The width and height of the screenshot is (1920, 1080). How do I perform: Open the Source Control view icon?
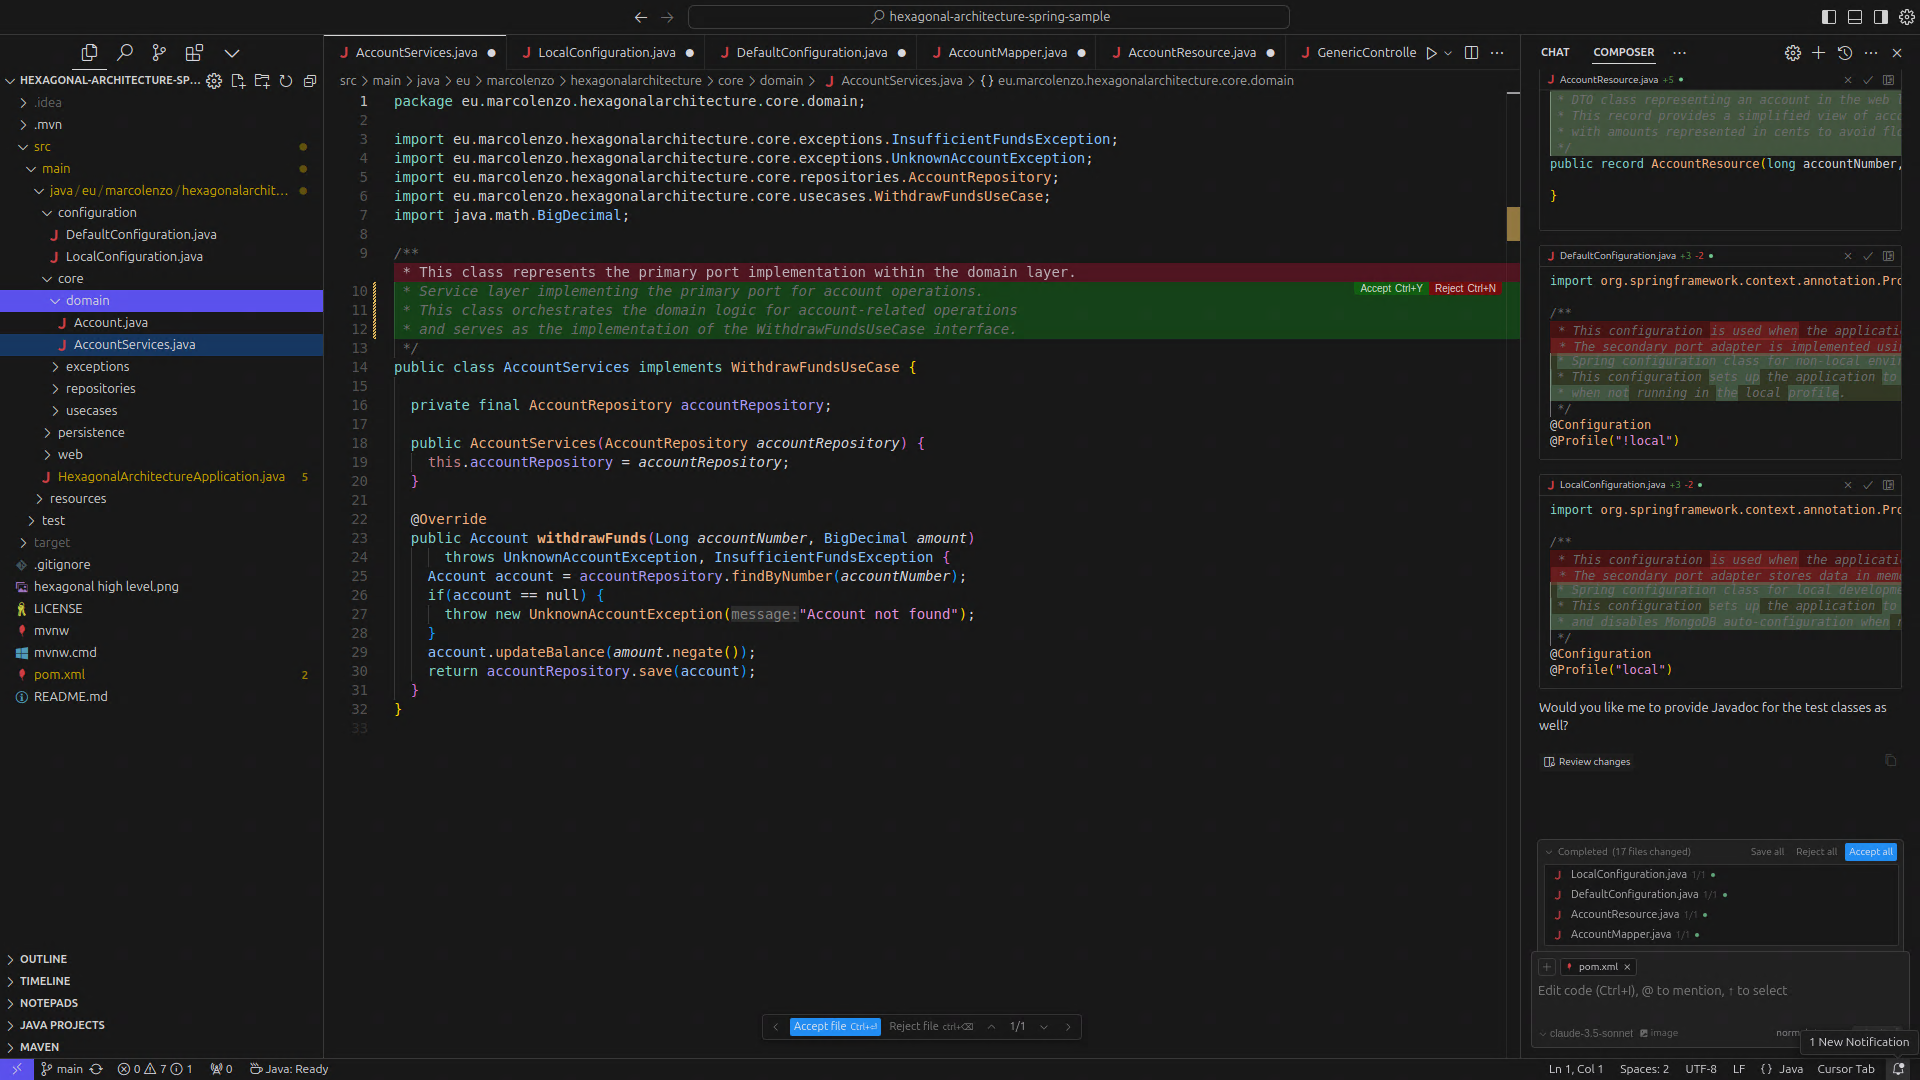(159, 52)
